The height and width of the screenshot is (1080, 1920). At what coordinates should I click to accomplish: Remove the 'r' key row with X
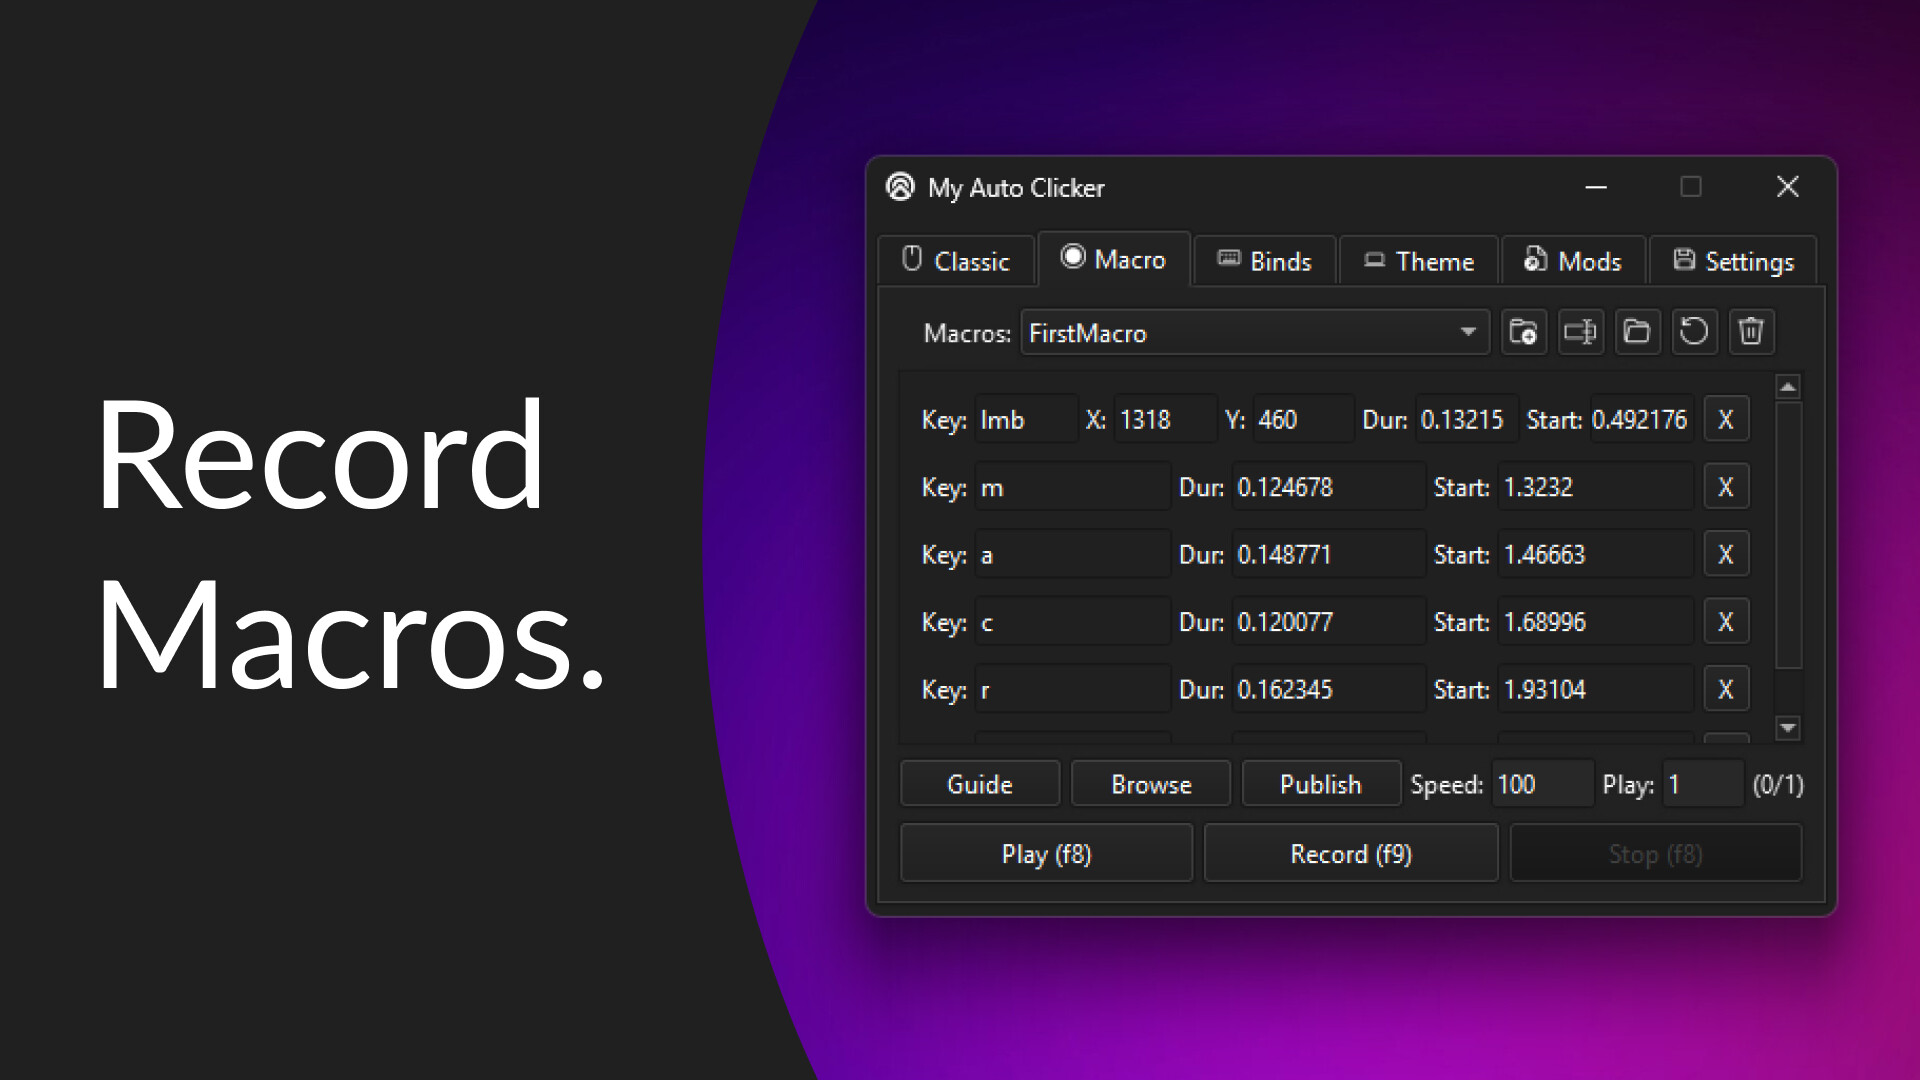[x=1725, y=690]
